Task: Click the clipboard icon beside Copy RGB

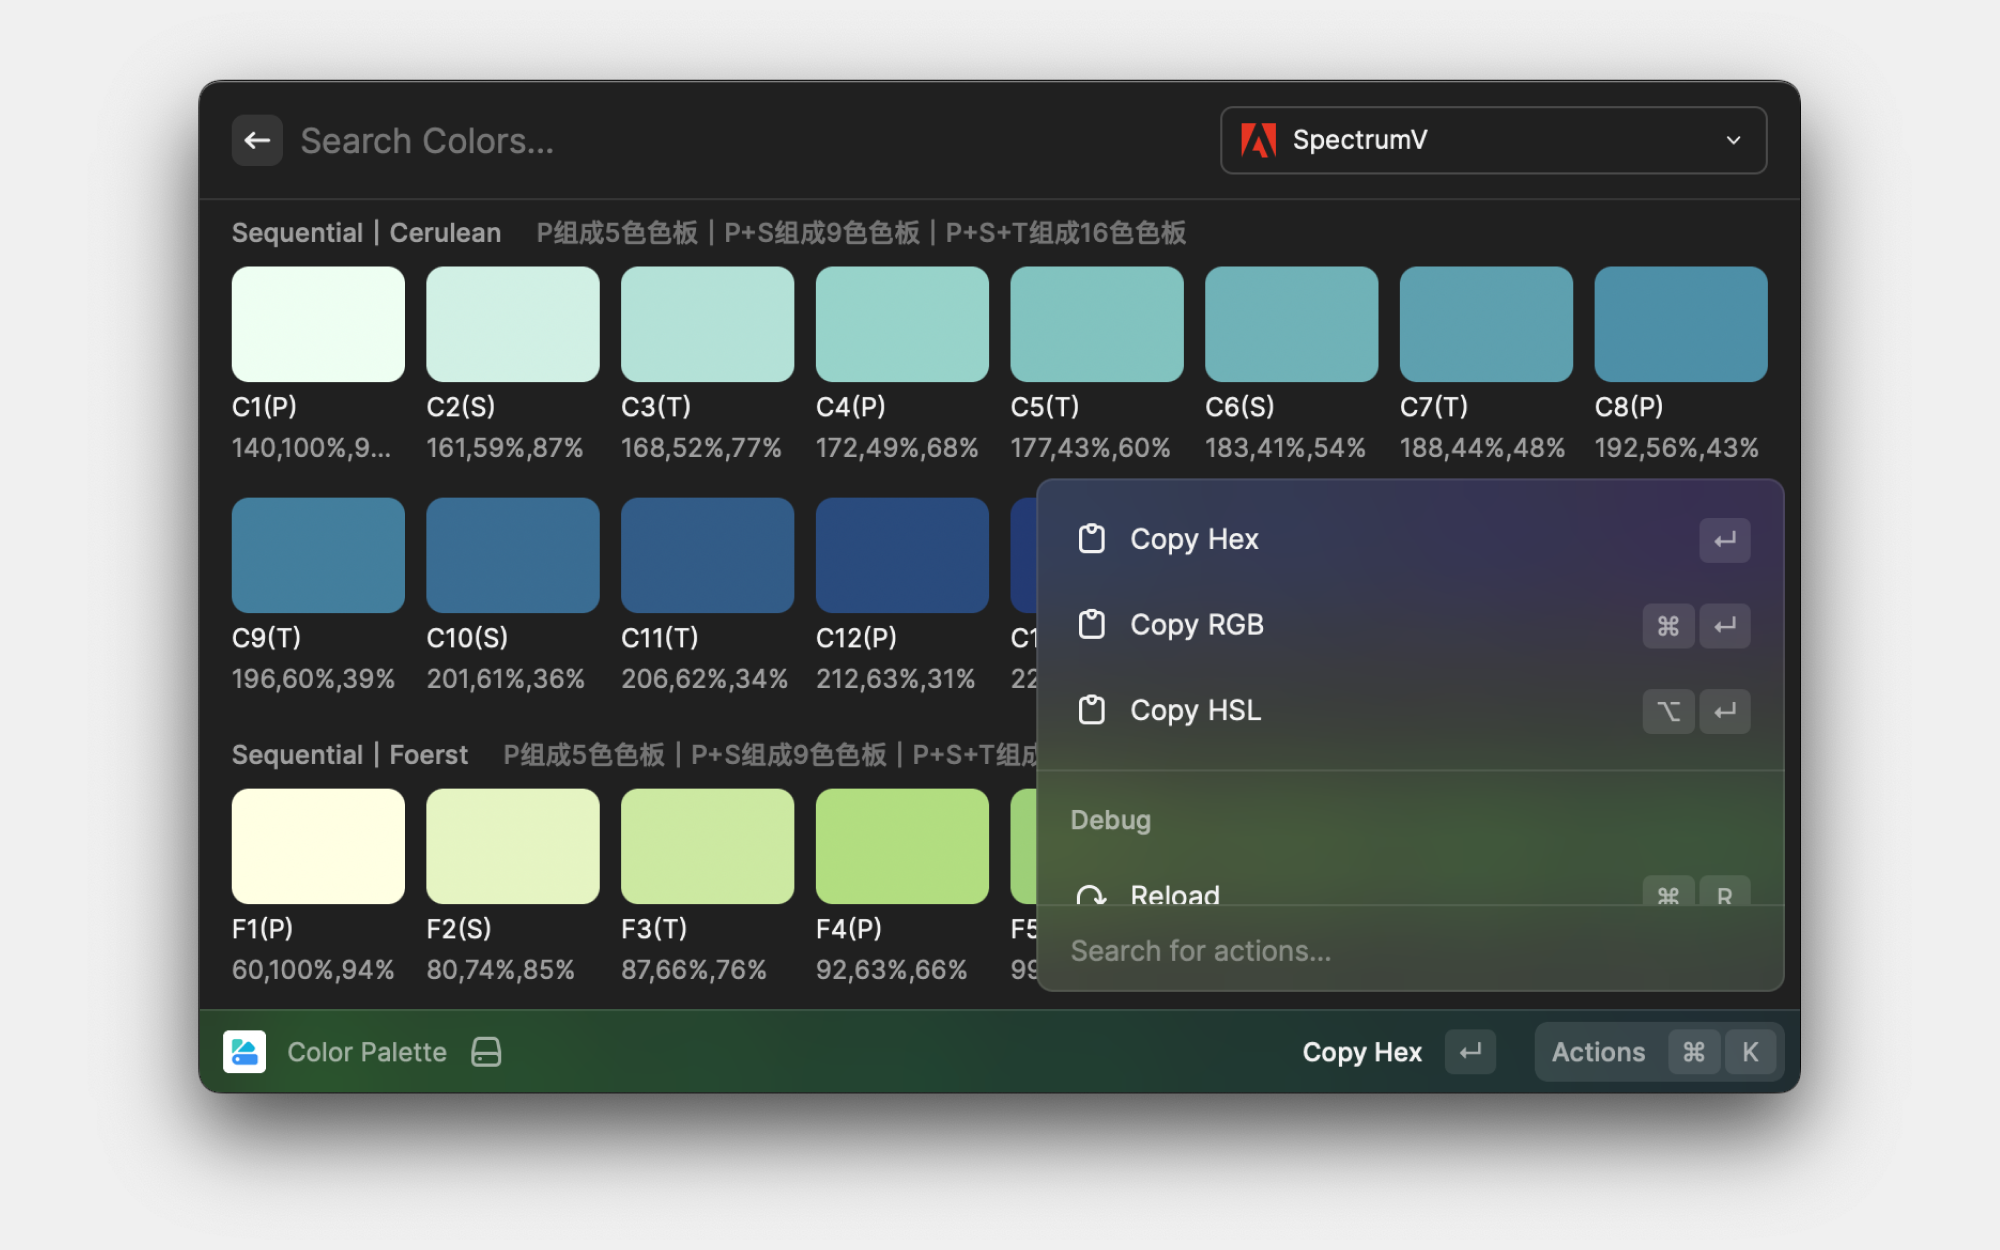Action: (1091, 625)
